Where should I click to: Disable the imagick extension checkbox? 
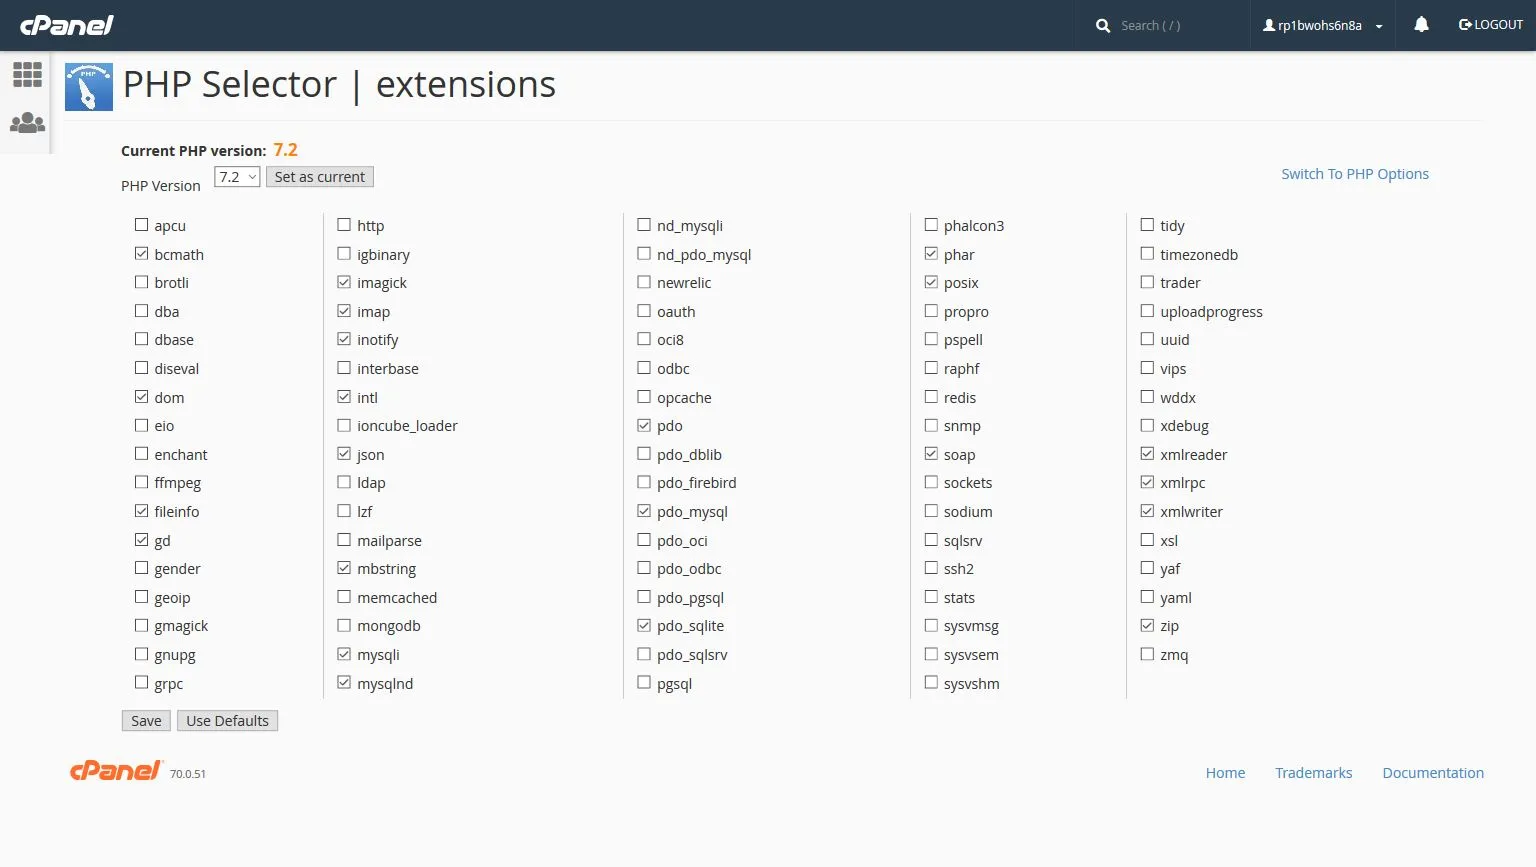click(x=344, y=282)
